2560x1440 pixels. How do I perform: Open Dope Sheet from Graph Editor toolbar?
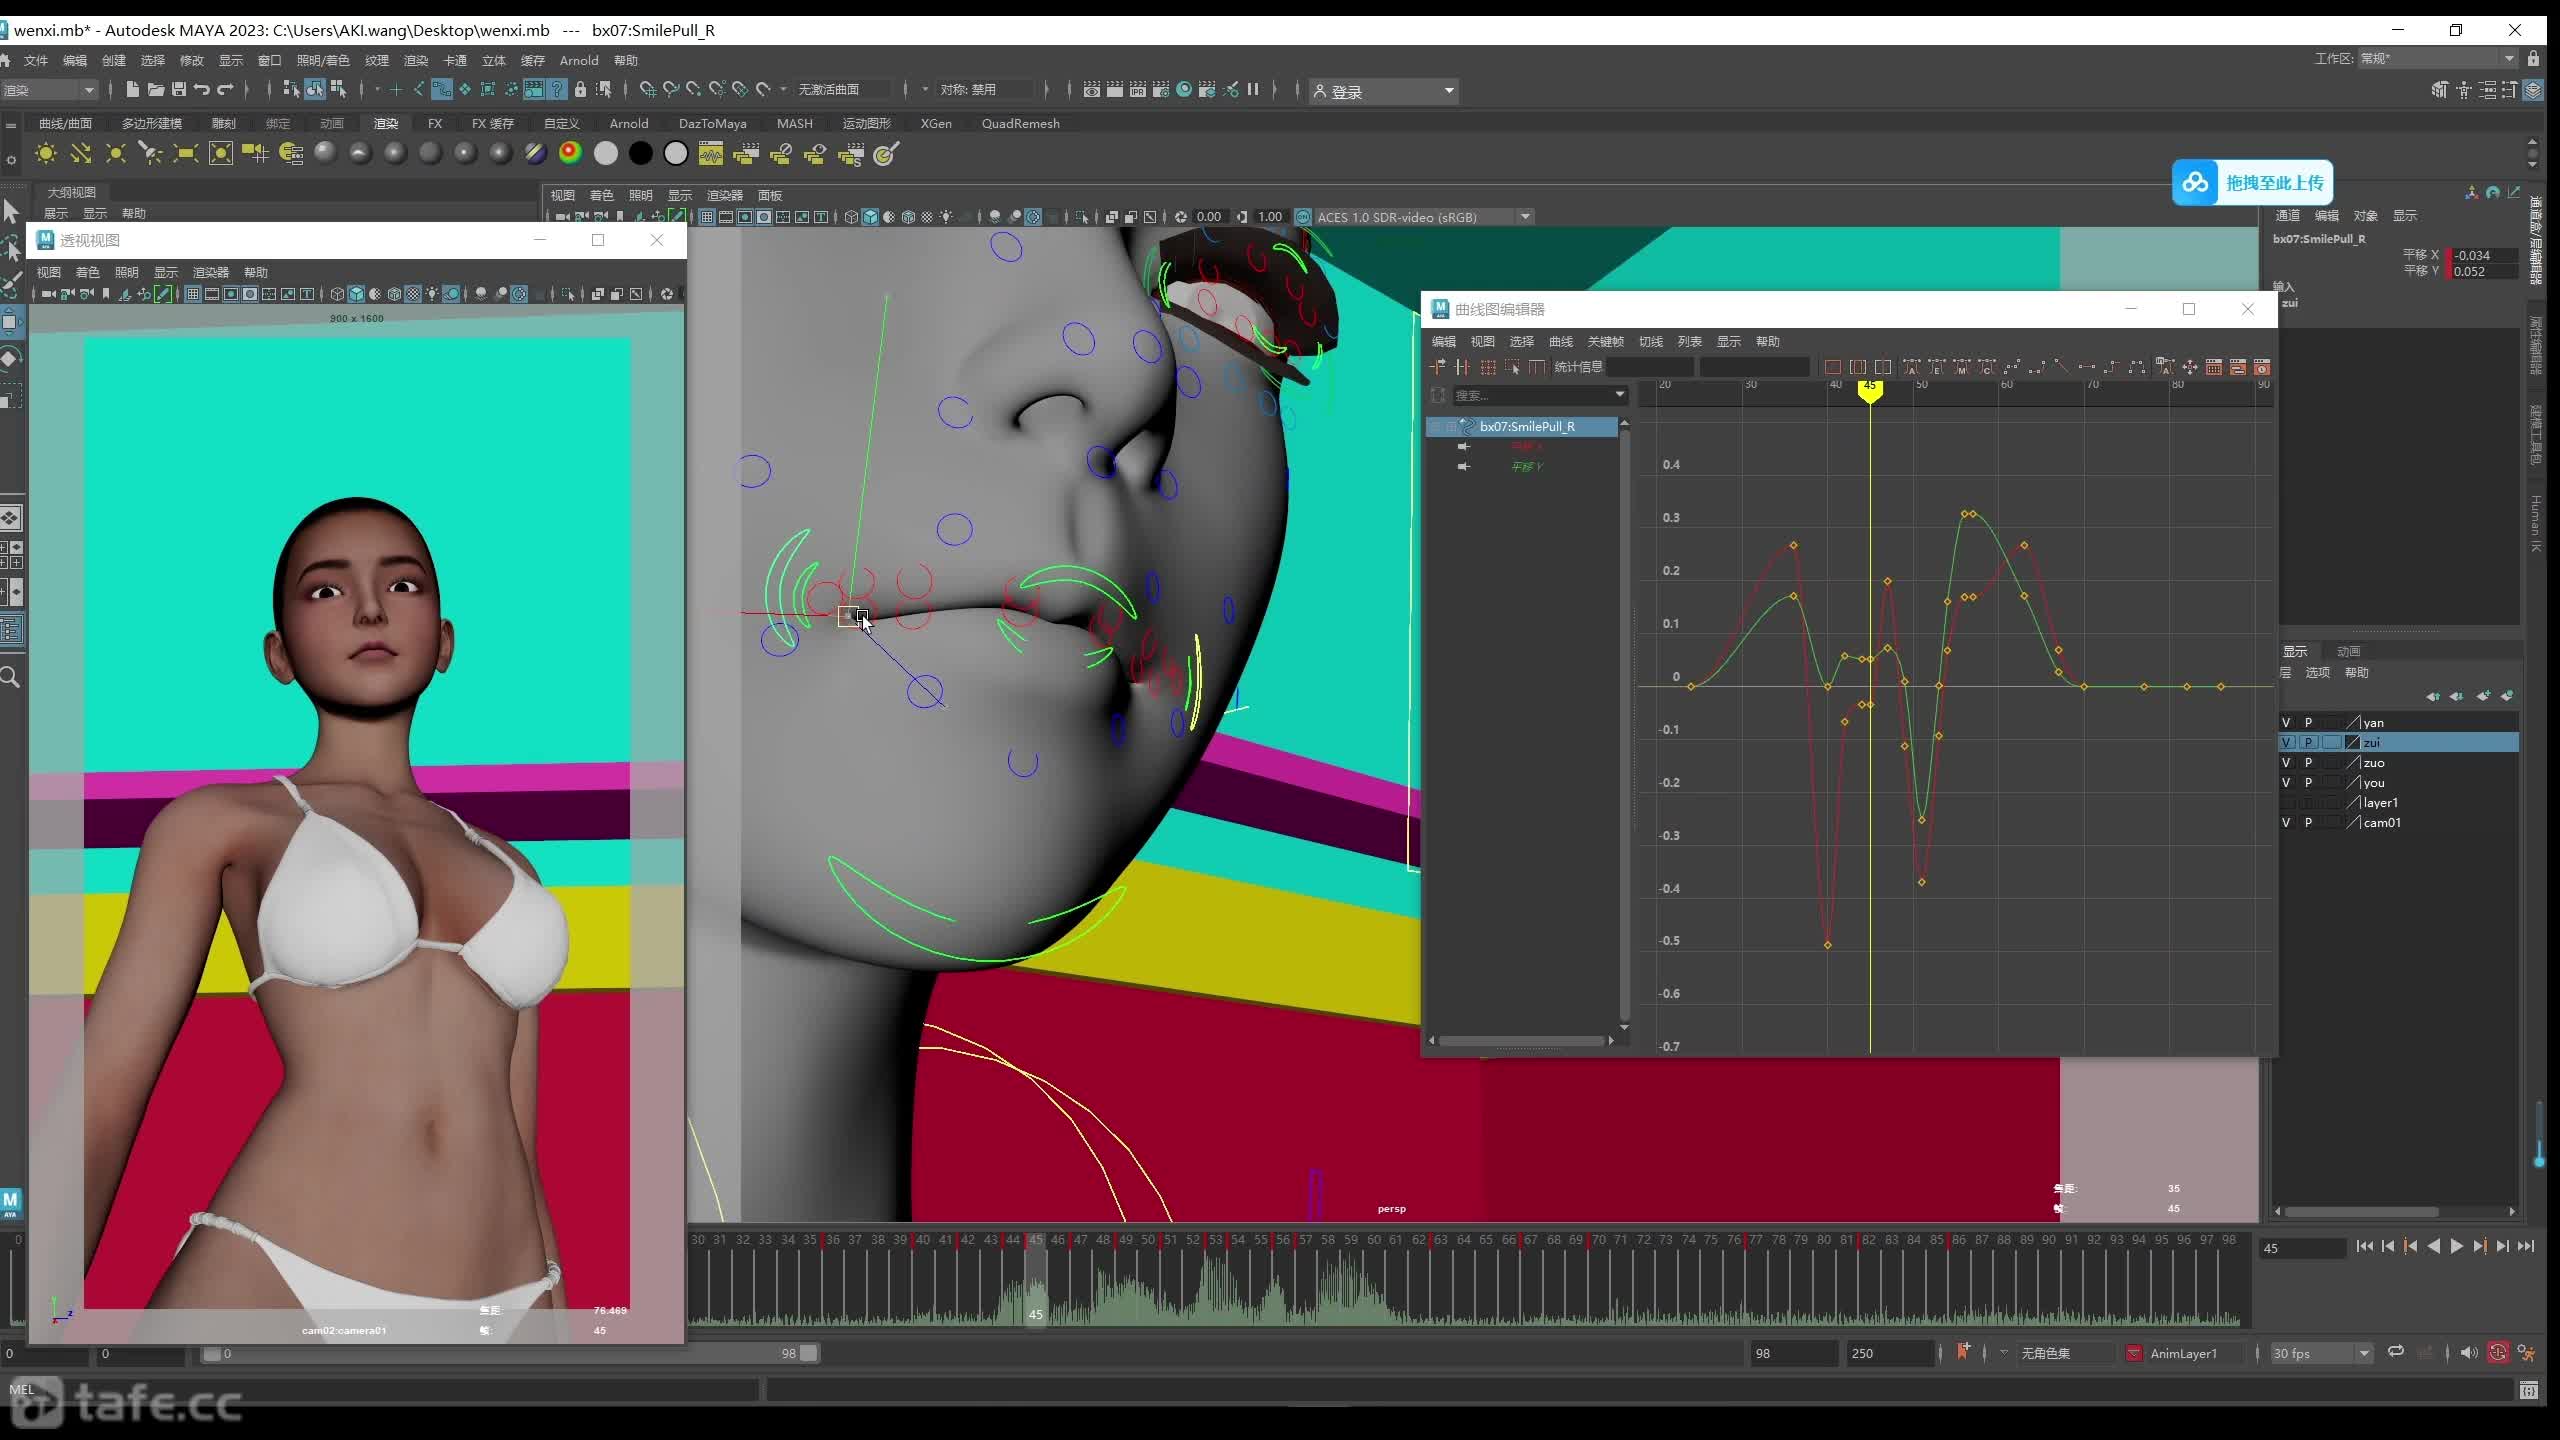2214,367
